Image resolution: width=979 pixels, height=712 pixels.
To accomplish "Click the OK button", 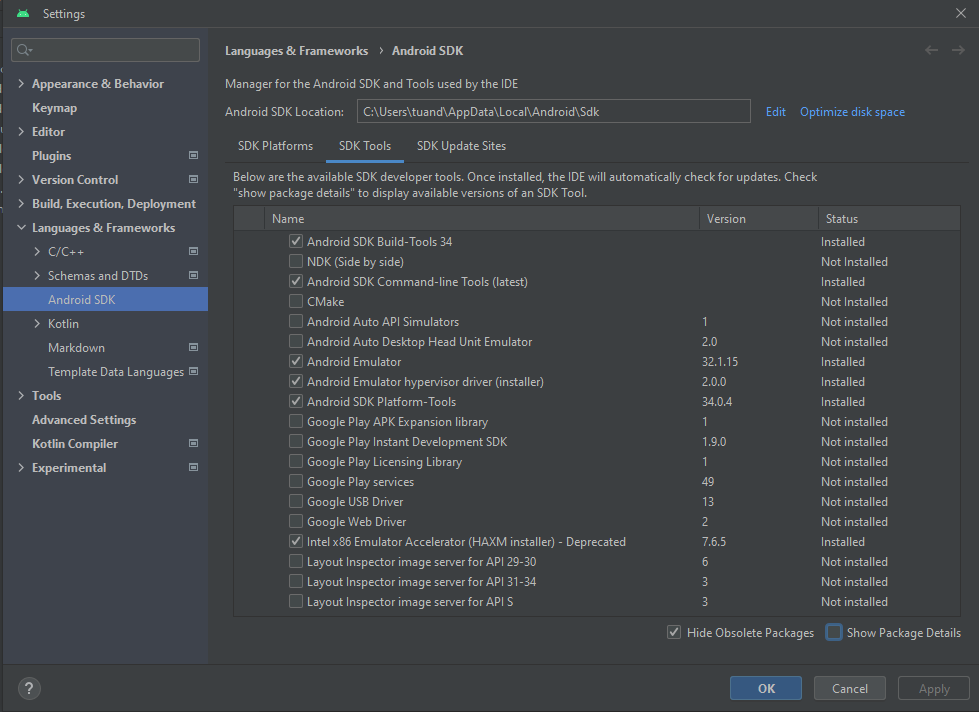I will [x=765, y=688].
